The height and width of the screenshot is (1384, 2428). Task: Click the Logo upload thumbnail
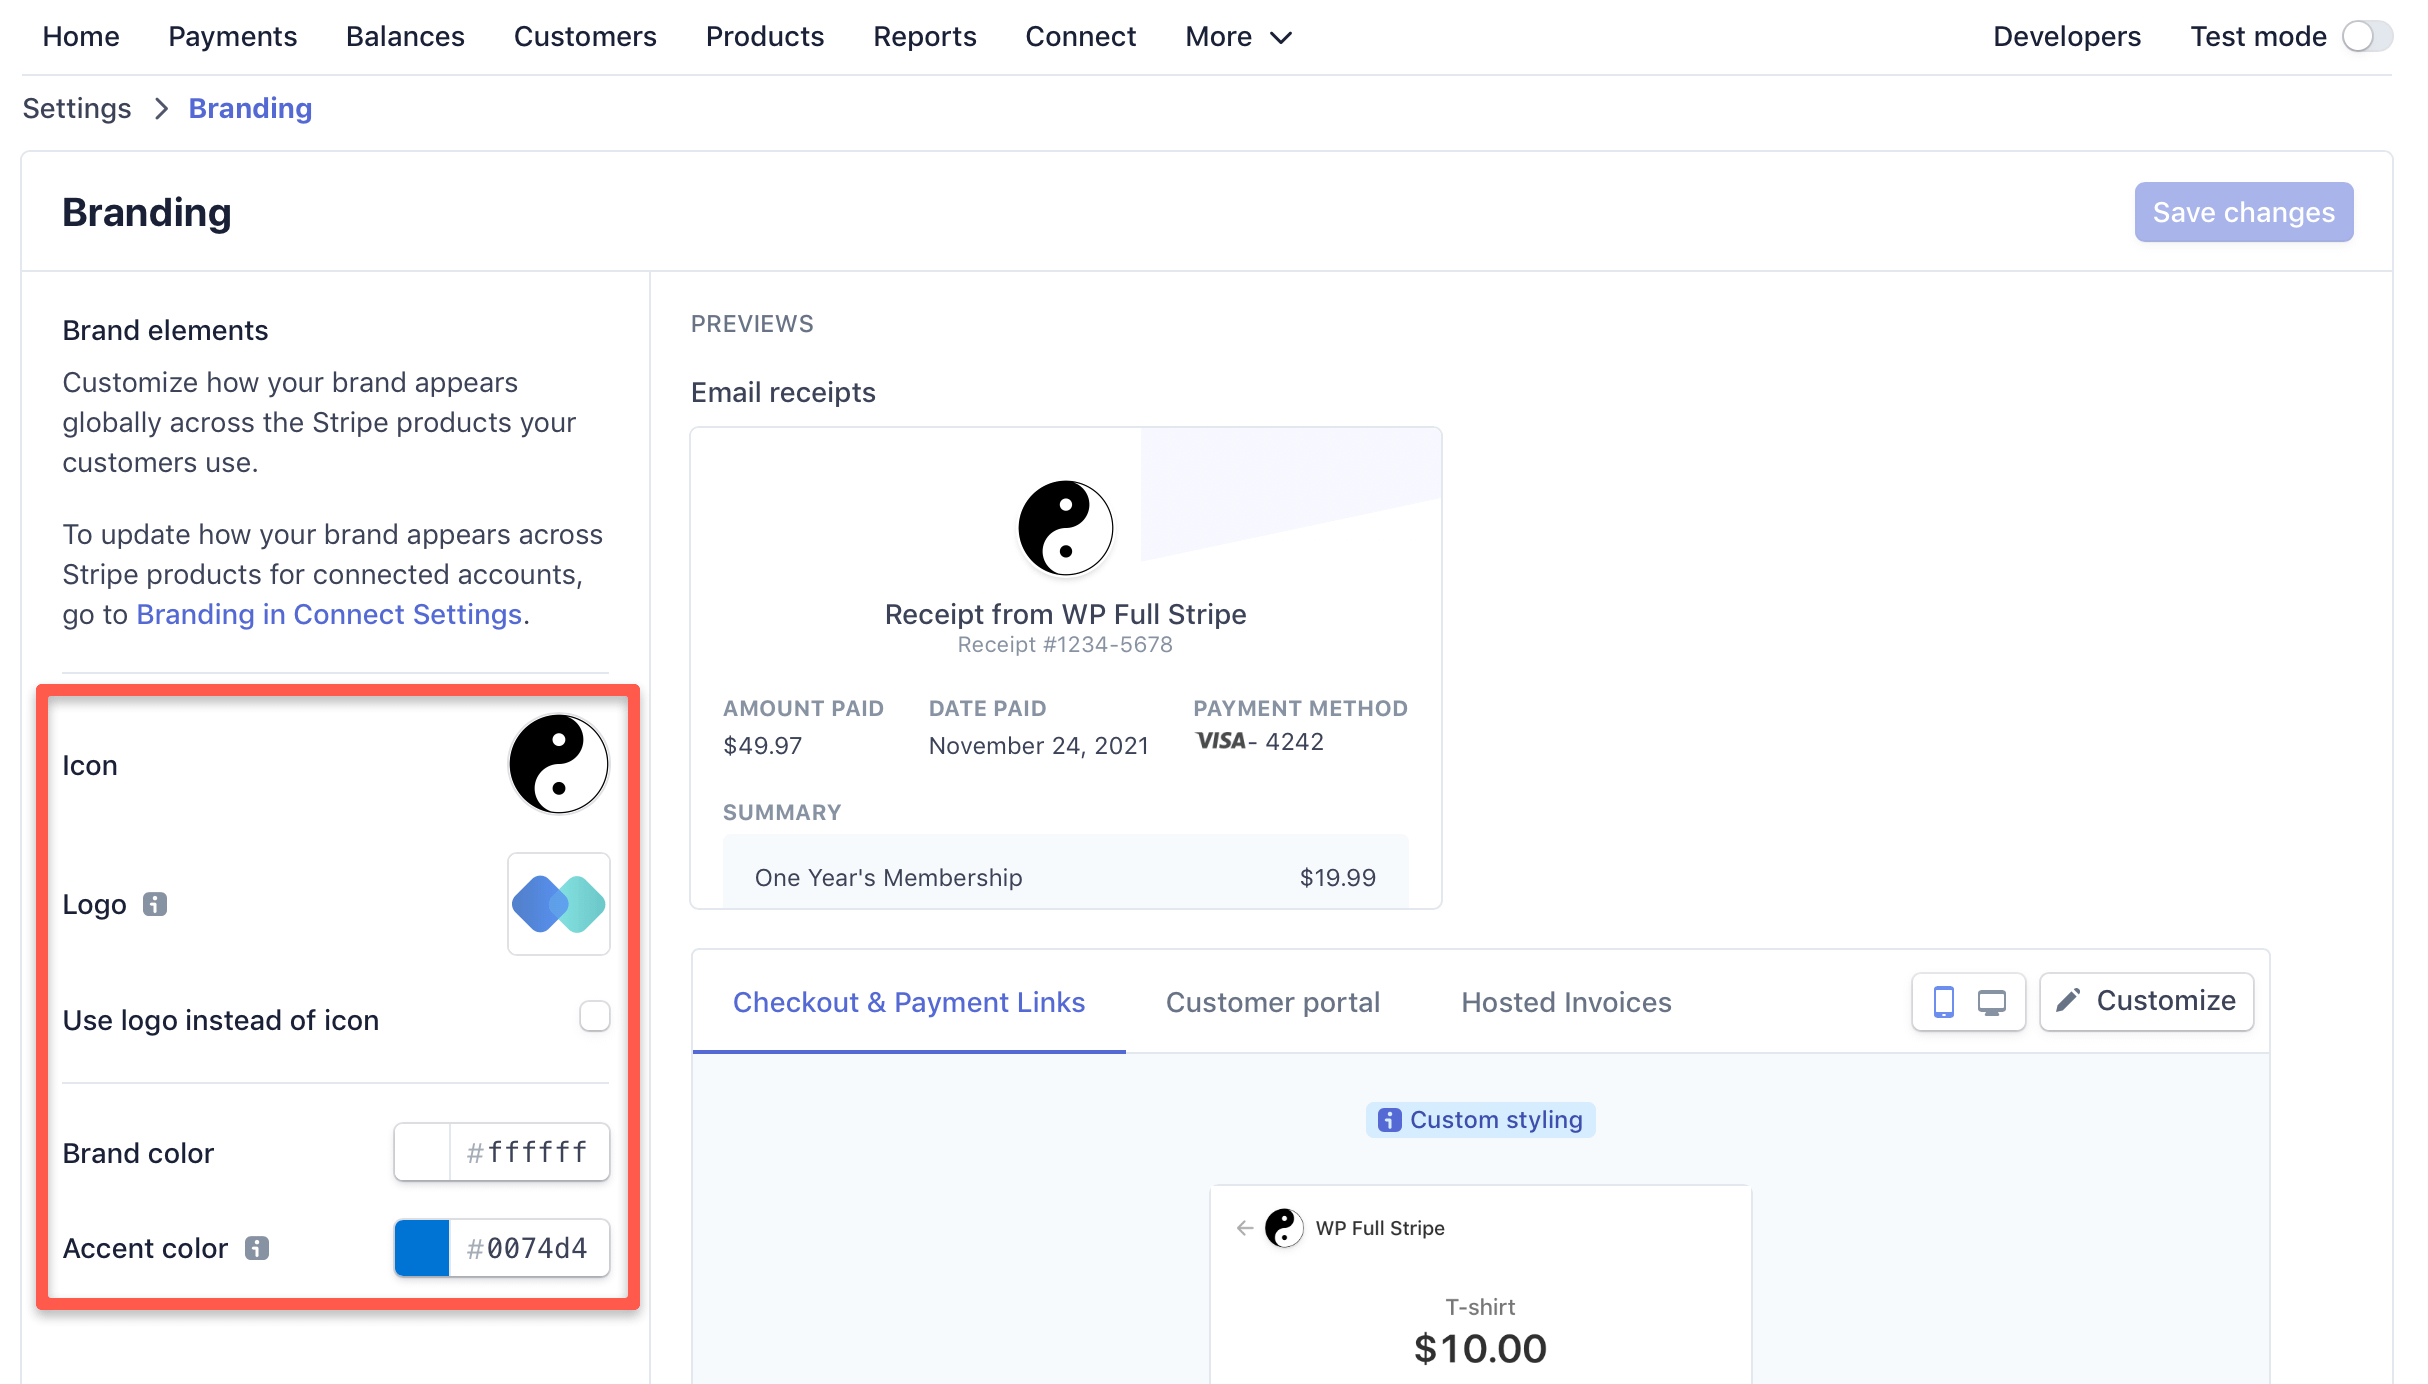(558, 903)
